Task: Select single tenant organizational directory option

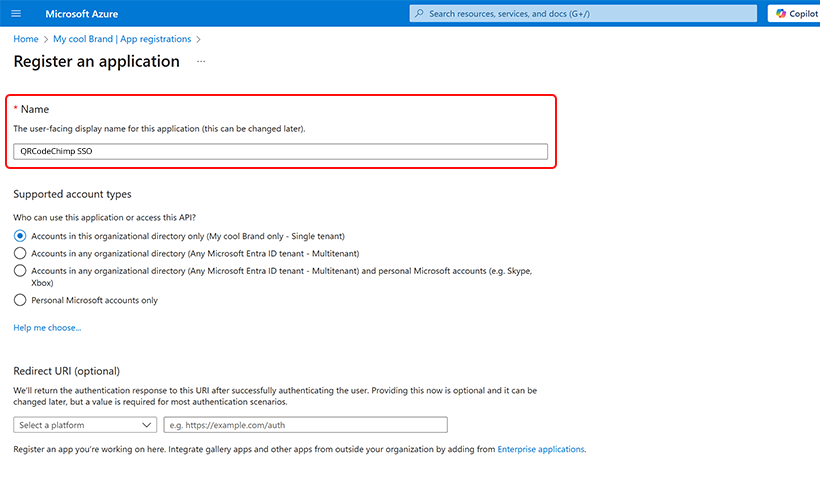Action: click(20, 236)
